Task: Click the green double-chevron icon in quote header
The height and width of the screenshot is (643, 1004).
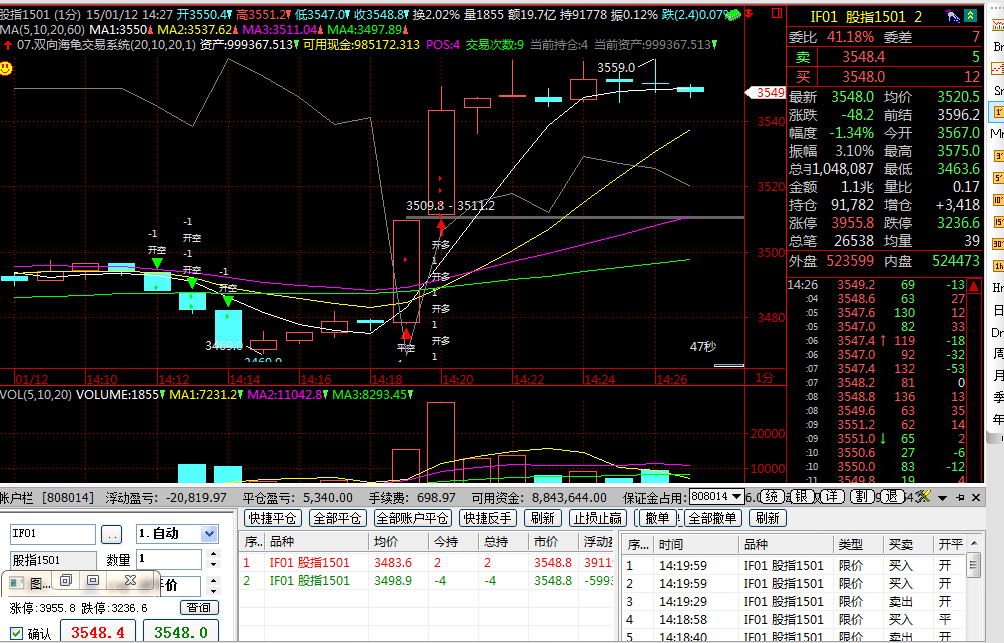Action: [969, 17]
